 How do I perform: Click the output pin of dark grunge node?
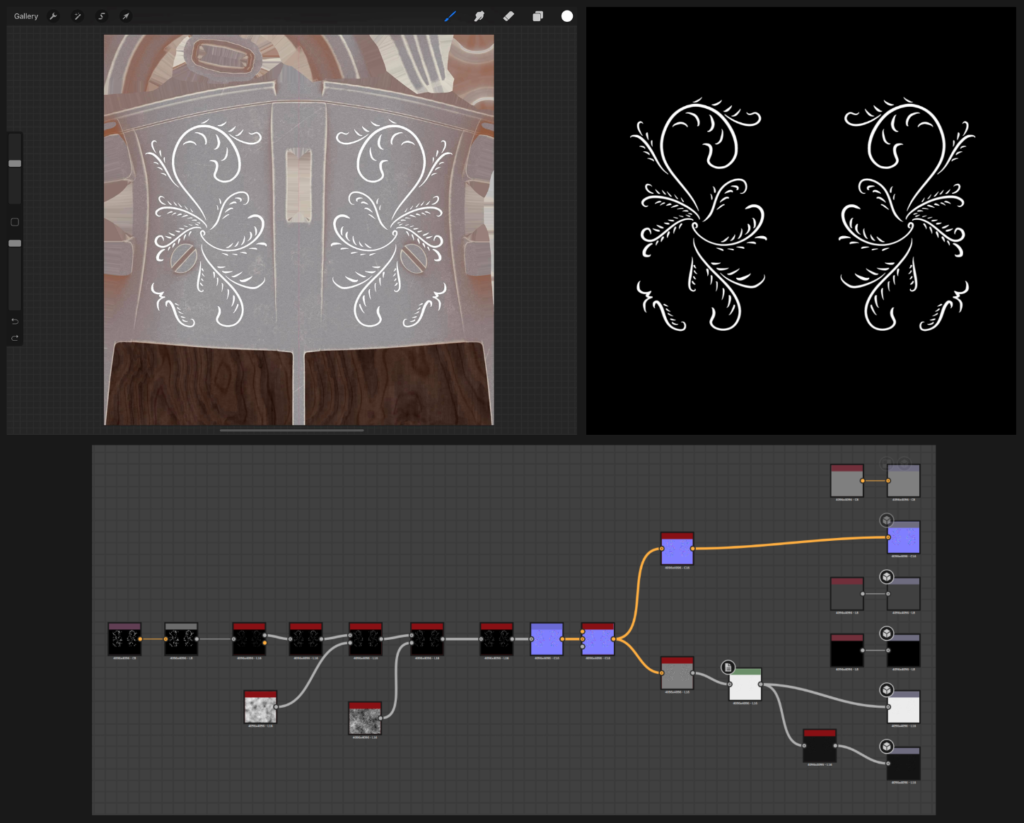381,718
